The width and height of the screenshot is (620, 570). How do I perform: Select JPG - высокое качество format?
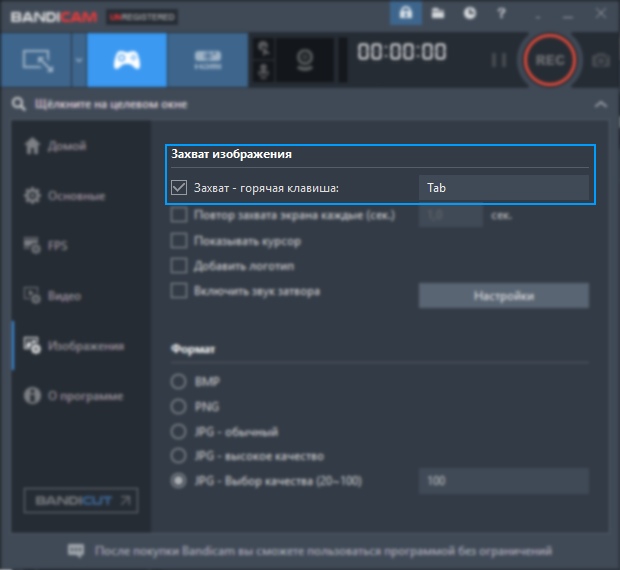click(178, 456)
